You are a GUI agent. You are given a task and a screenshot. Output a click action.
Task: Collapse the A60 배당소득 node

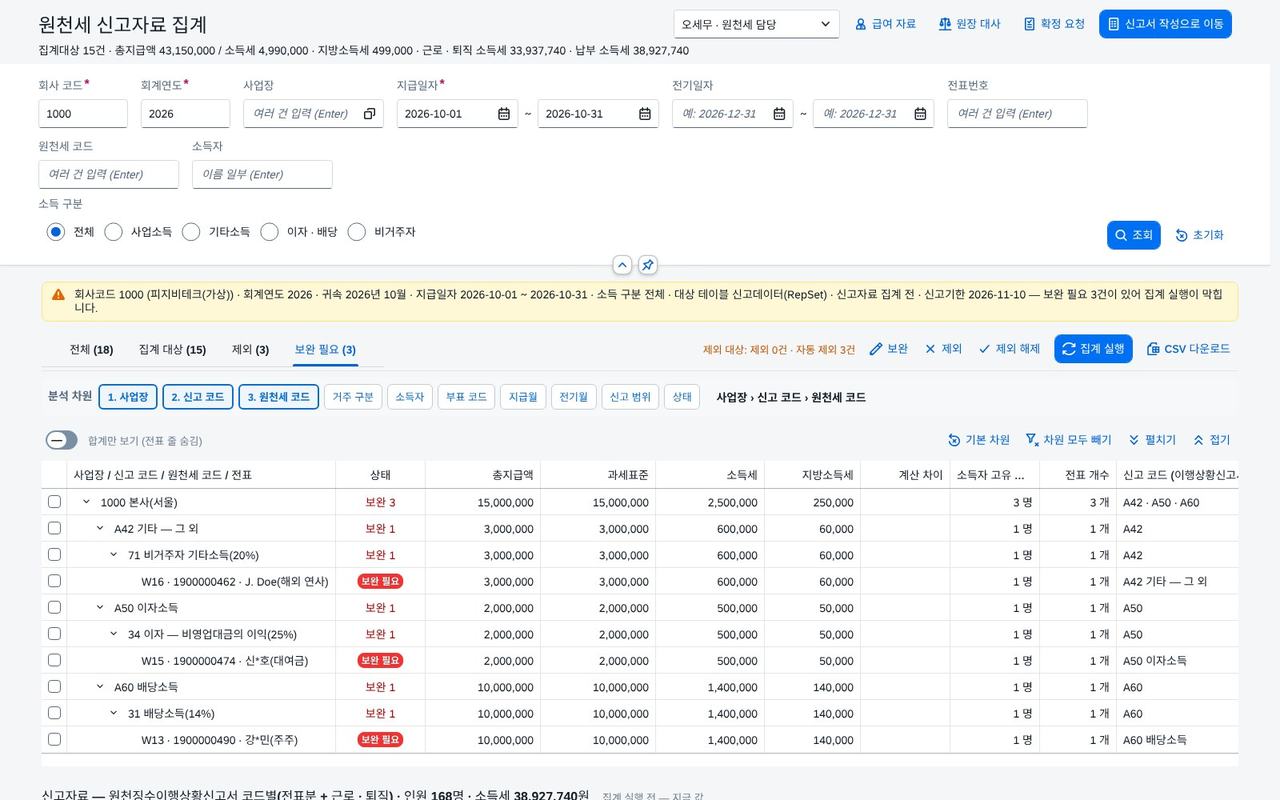coord(100,686)
